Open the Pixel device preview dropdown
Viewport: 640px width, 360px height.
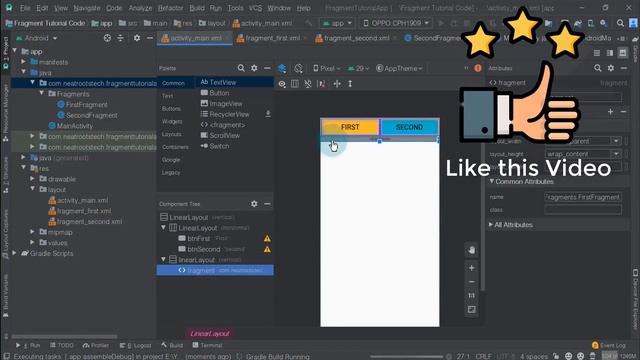click(327, 68)
